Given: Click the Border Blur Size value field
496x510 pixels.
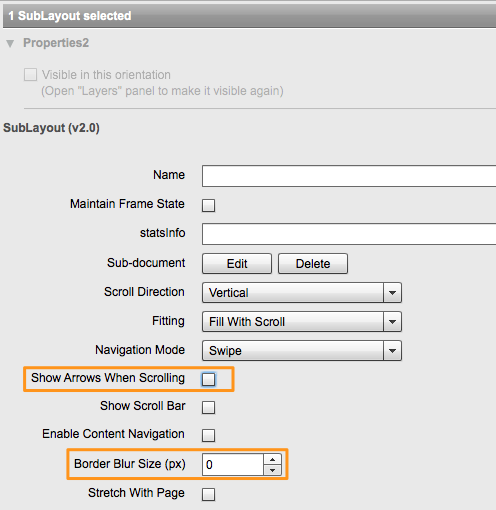Looking at the screenshot, I should pos(233,464).
